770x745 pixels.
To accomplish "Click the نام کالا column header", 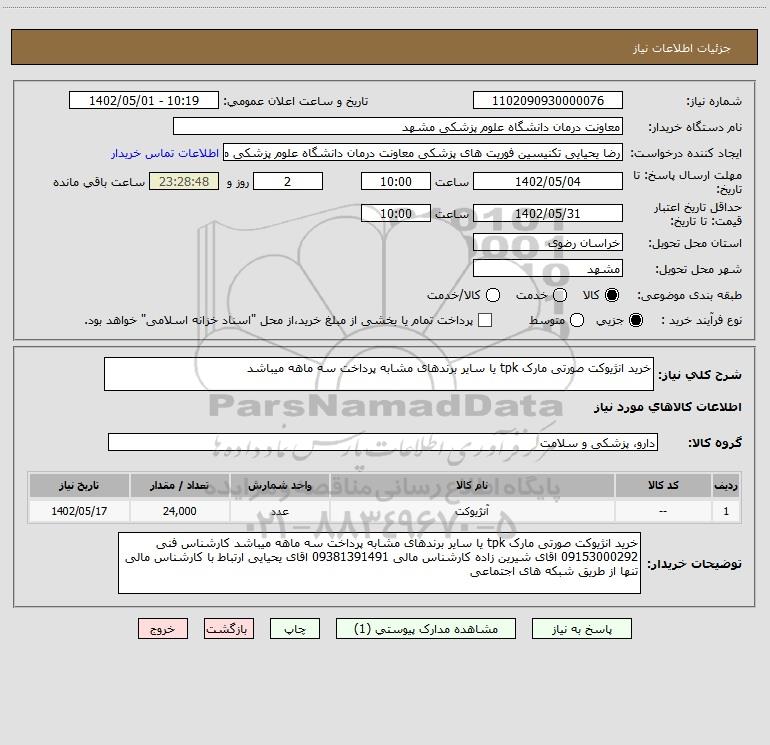I will click(472, 485).
